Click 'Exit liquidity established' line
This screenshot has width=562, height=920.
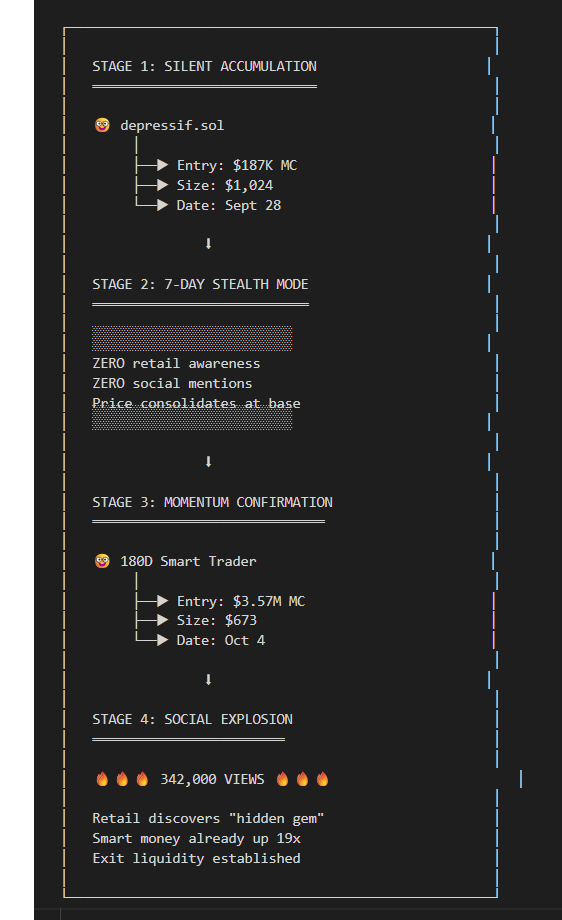[x=196, y=858]
